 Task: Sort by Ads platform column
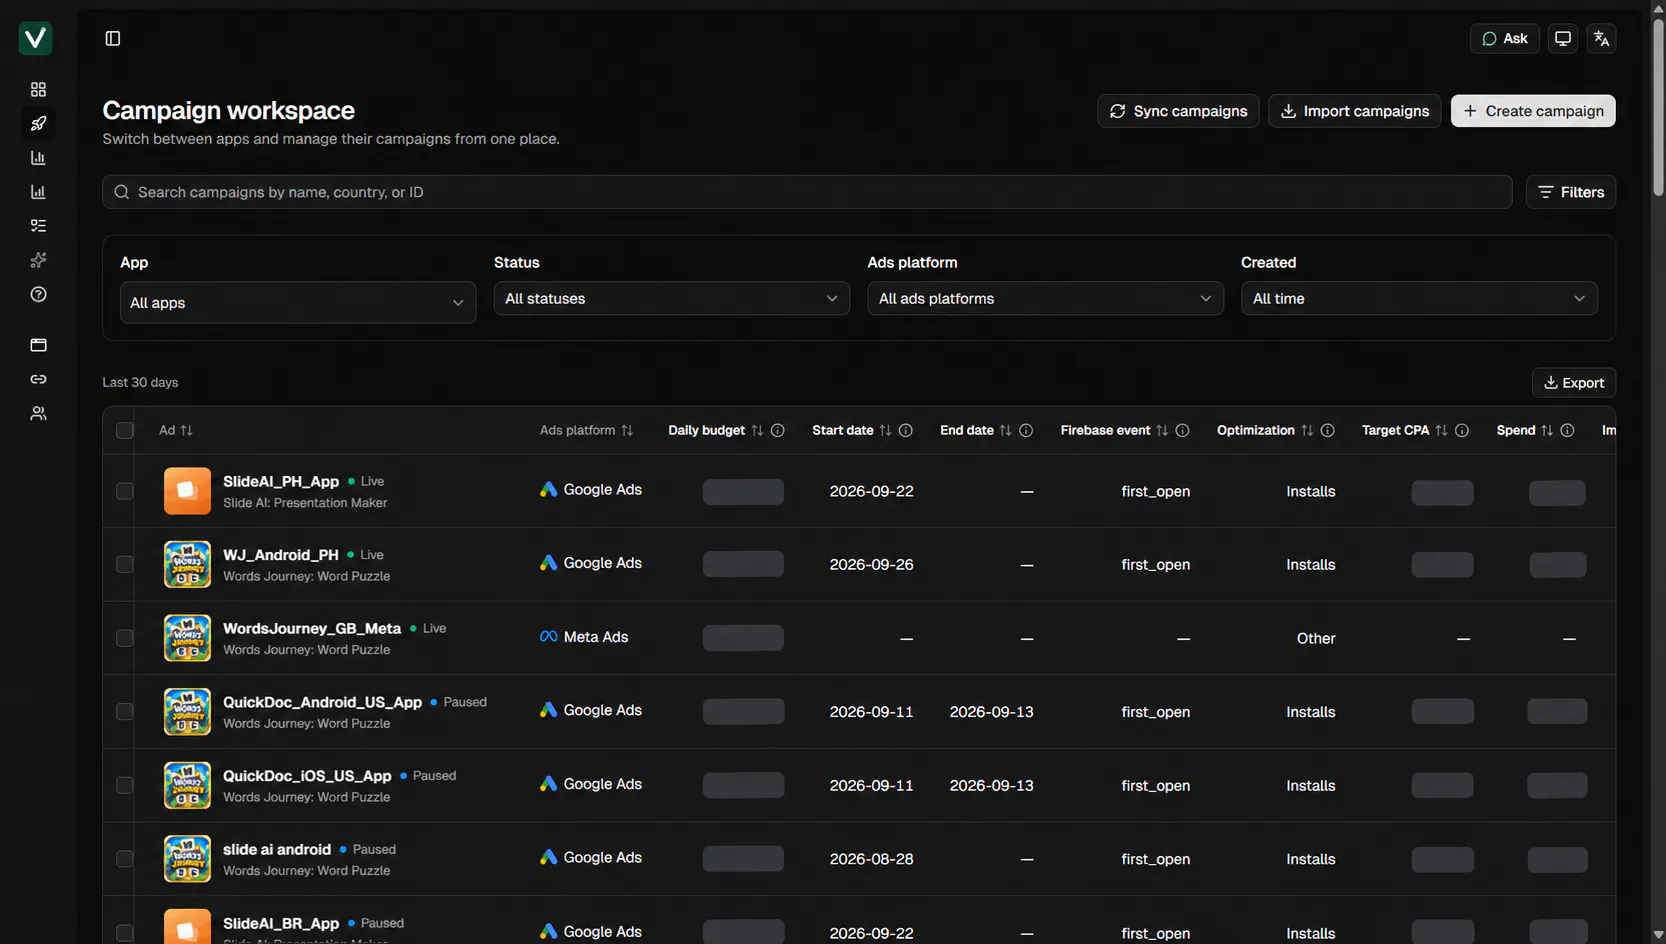[x=627, y=430]
